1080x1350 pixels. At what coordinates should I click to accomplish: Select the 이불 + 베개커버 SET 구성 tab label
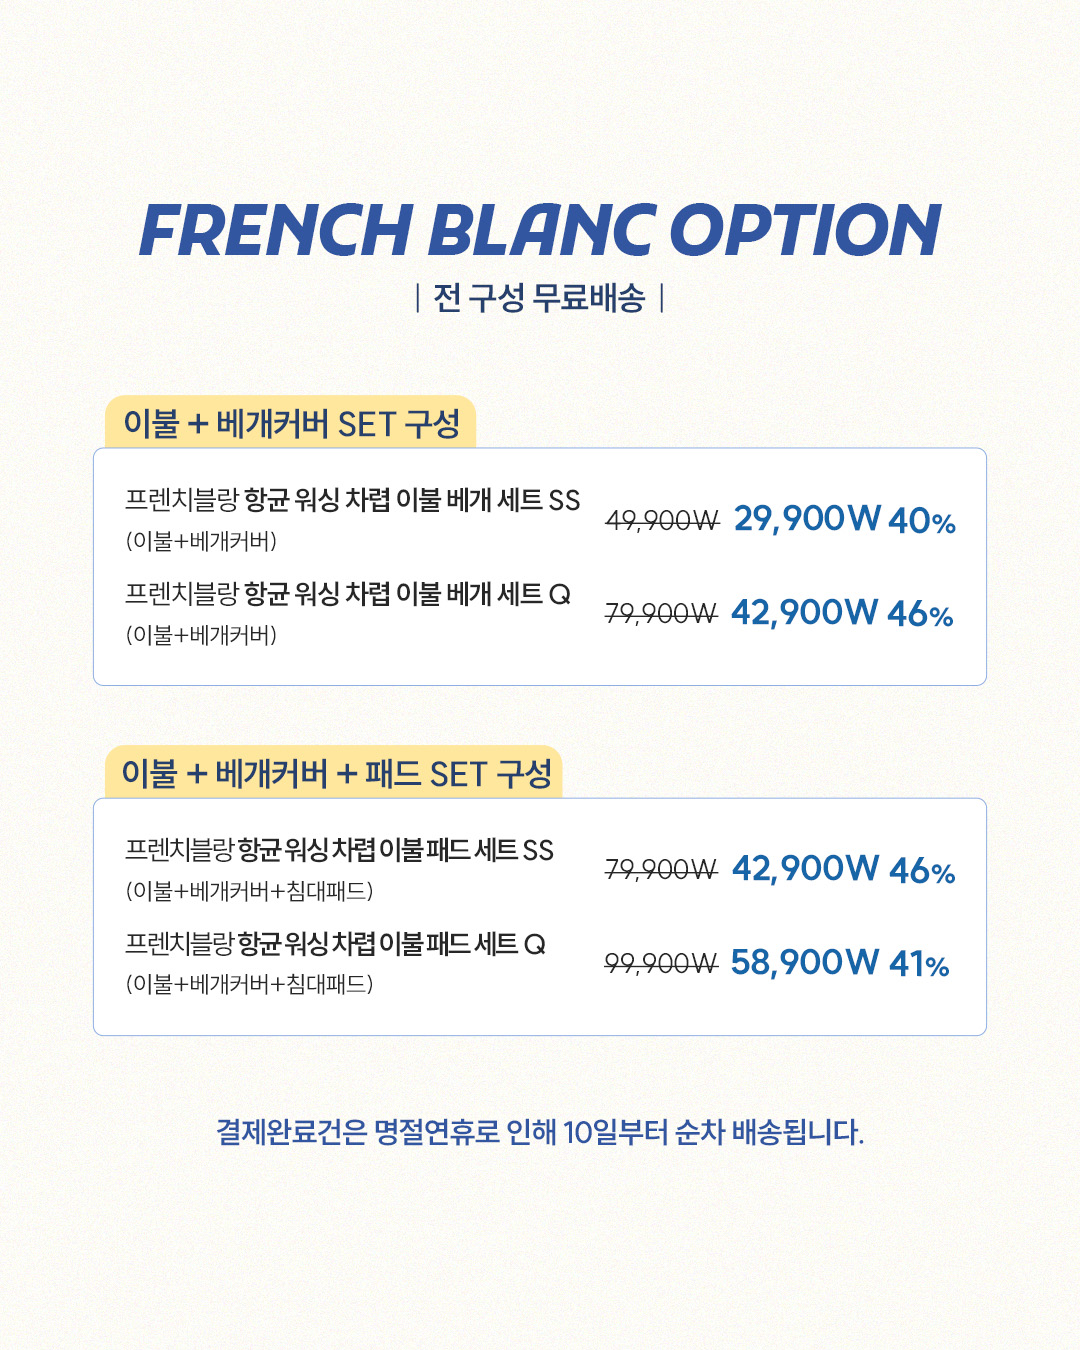coord(291,424)
